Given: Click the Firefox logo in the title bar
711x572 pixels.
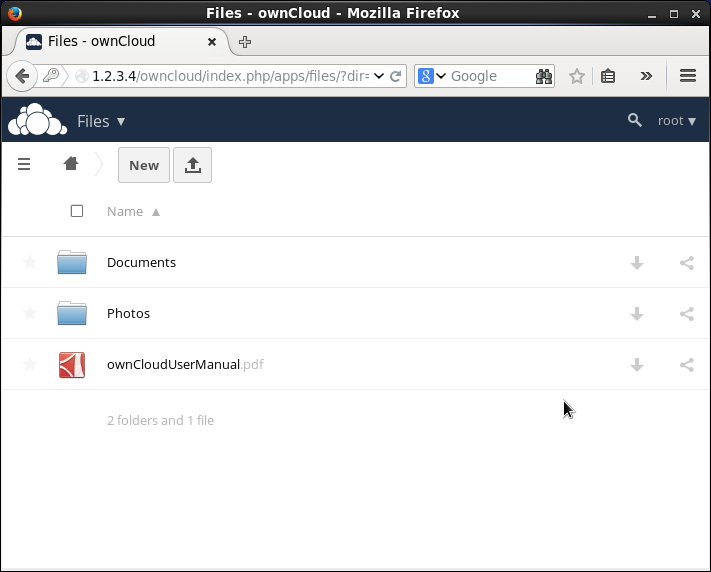Looking at the screenshot, I should coord(15,13).
